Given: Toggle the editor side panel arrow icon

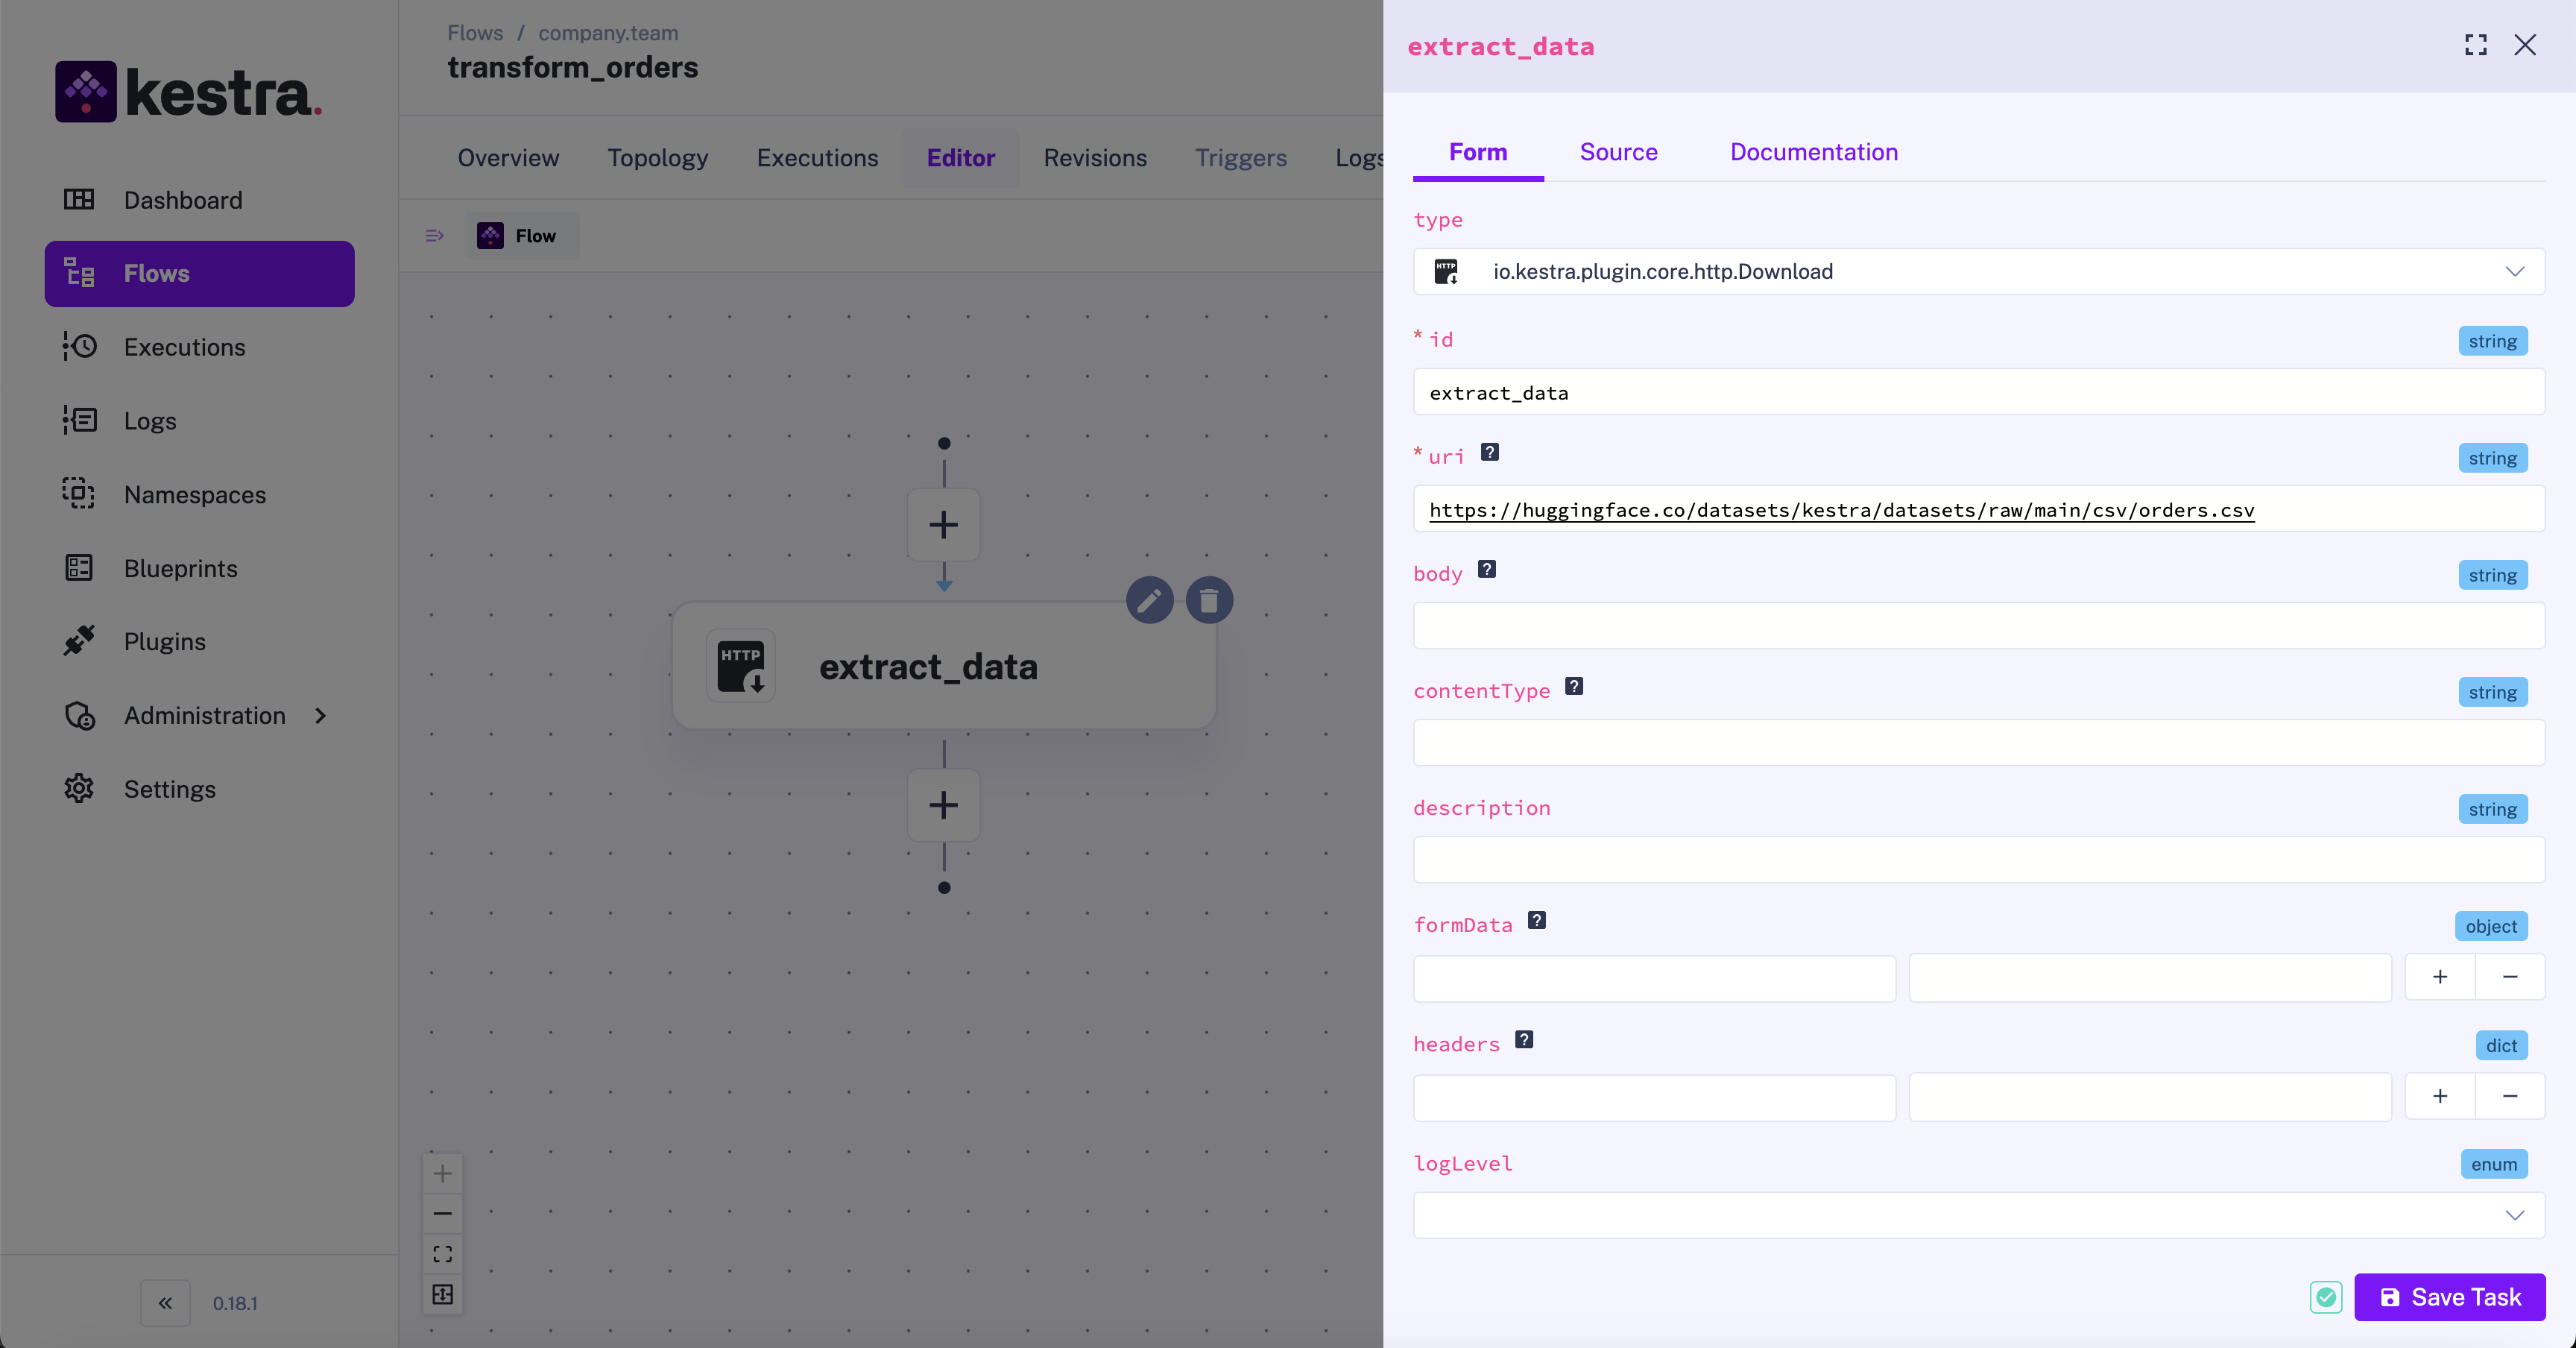Looking at the screenshot, I should [434, 236].
